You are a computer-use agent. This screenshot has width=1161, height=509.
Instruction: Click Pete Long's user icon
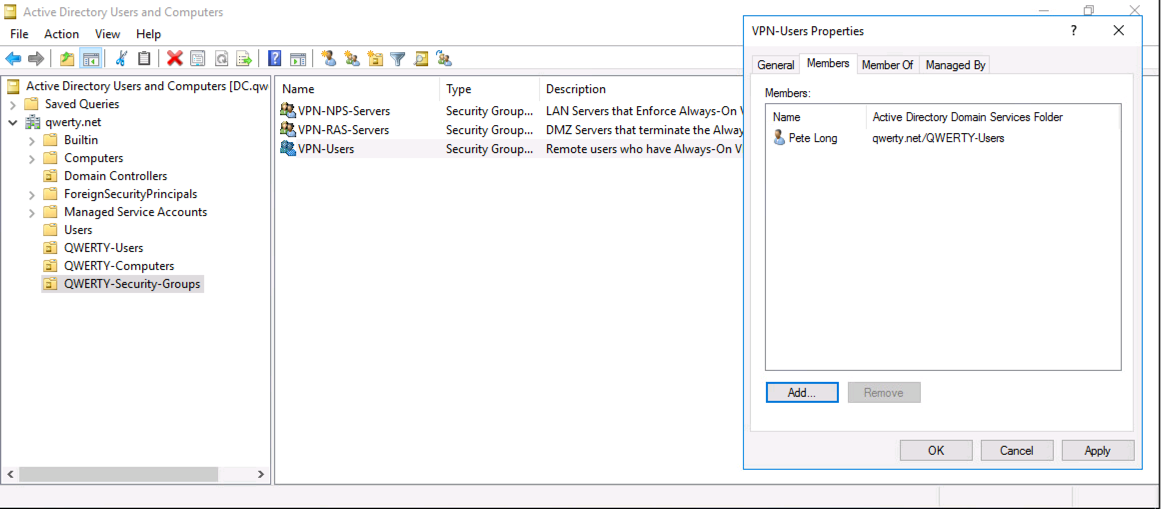coord(779,138)
